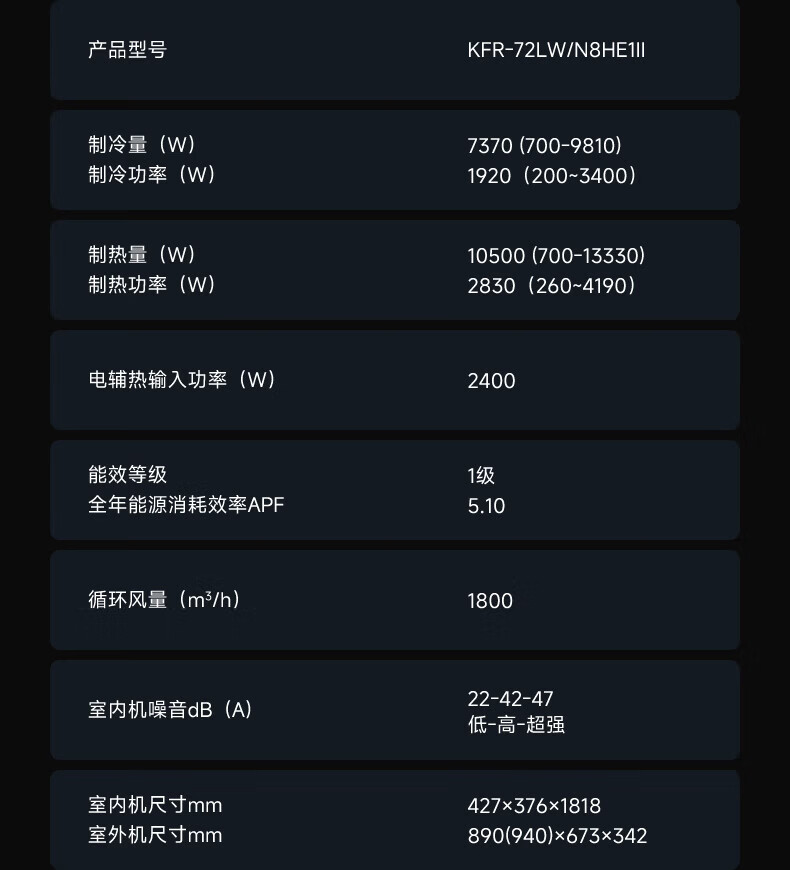Select heating capacity value 10500 (700-13330)

click(x=556, y=256)
